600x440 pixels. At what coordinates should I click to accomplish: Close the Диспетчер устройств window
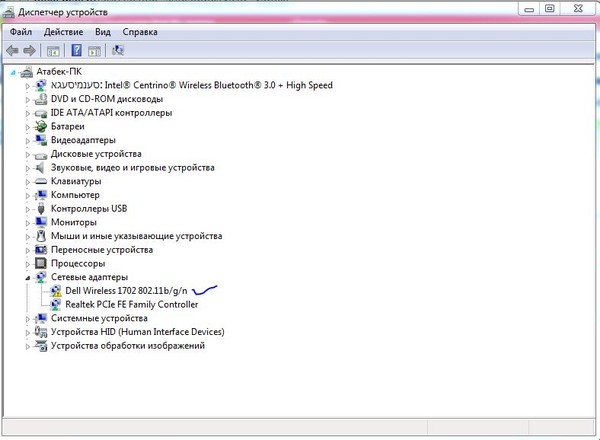(578, 9)
